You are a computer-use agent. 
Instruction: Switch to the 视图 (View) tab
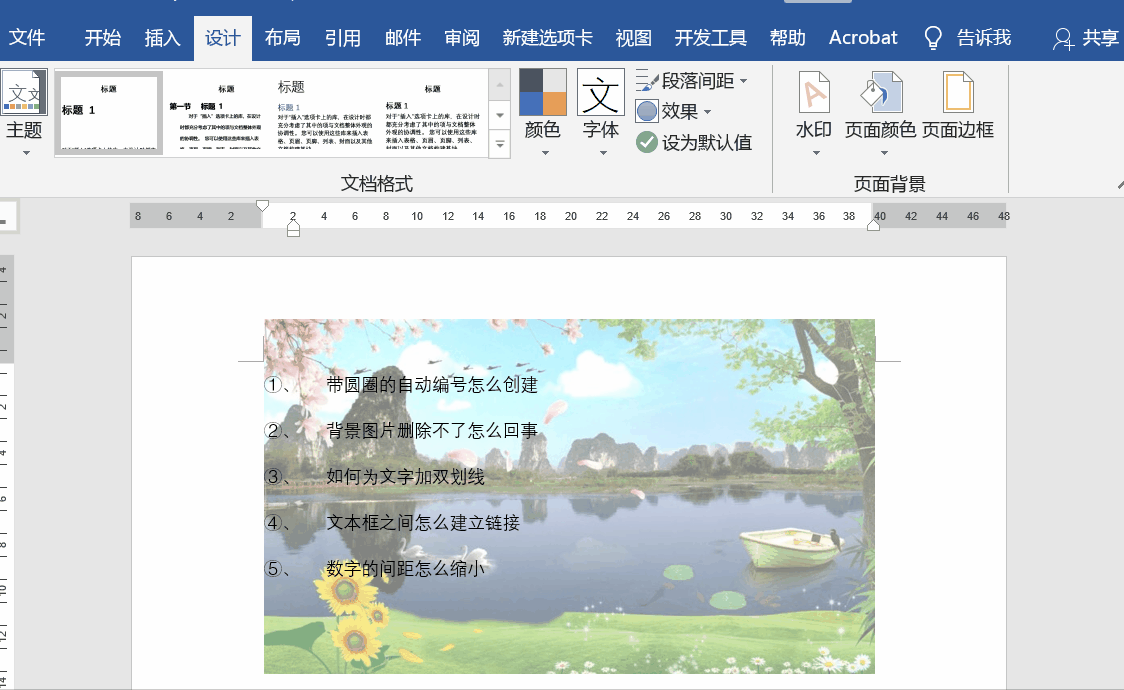coord(633,37)
